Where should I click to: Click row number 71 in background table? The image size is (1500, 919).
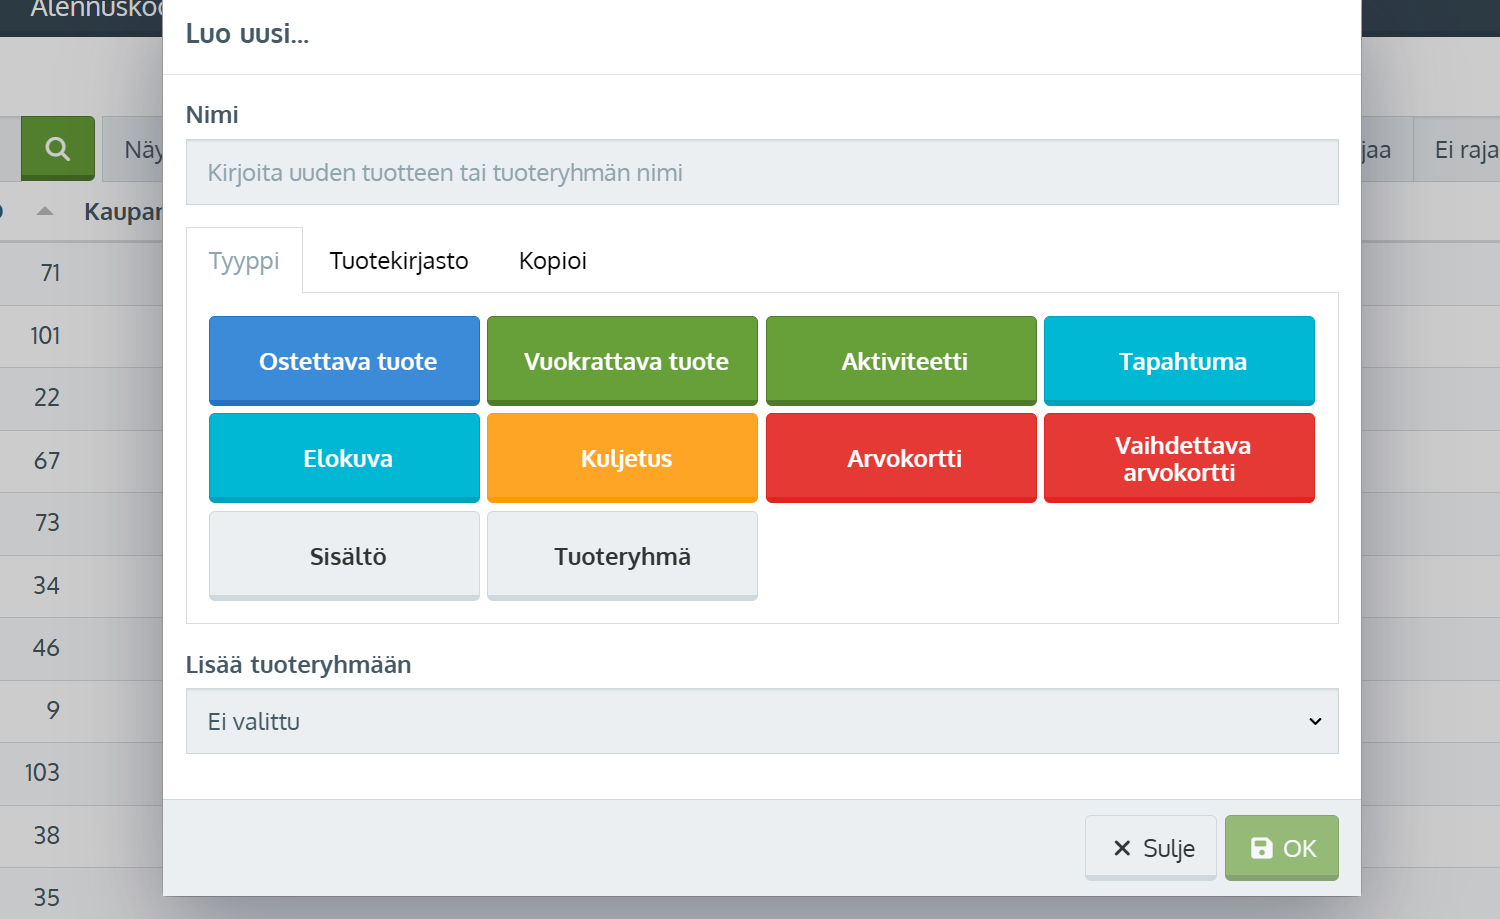pos(50,273)
